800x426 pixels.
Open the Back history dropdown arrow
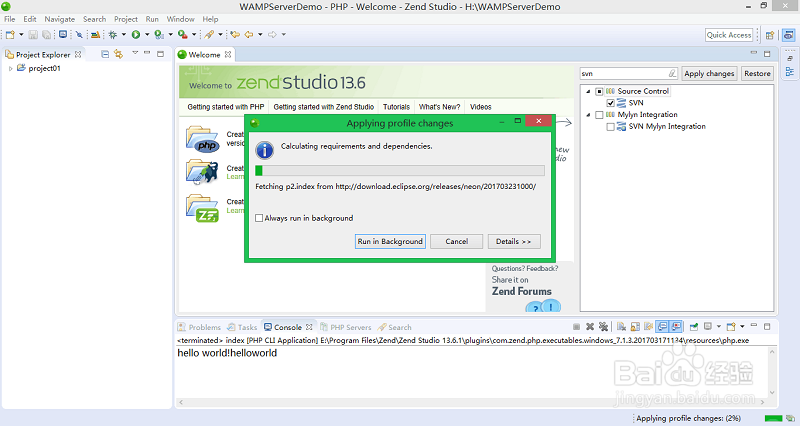(260, 35)
